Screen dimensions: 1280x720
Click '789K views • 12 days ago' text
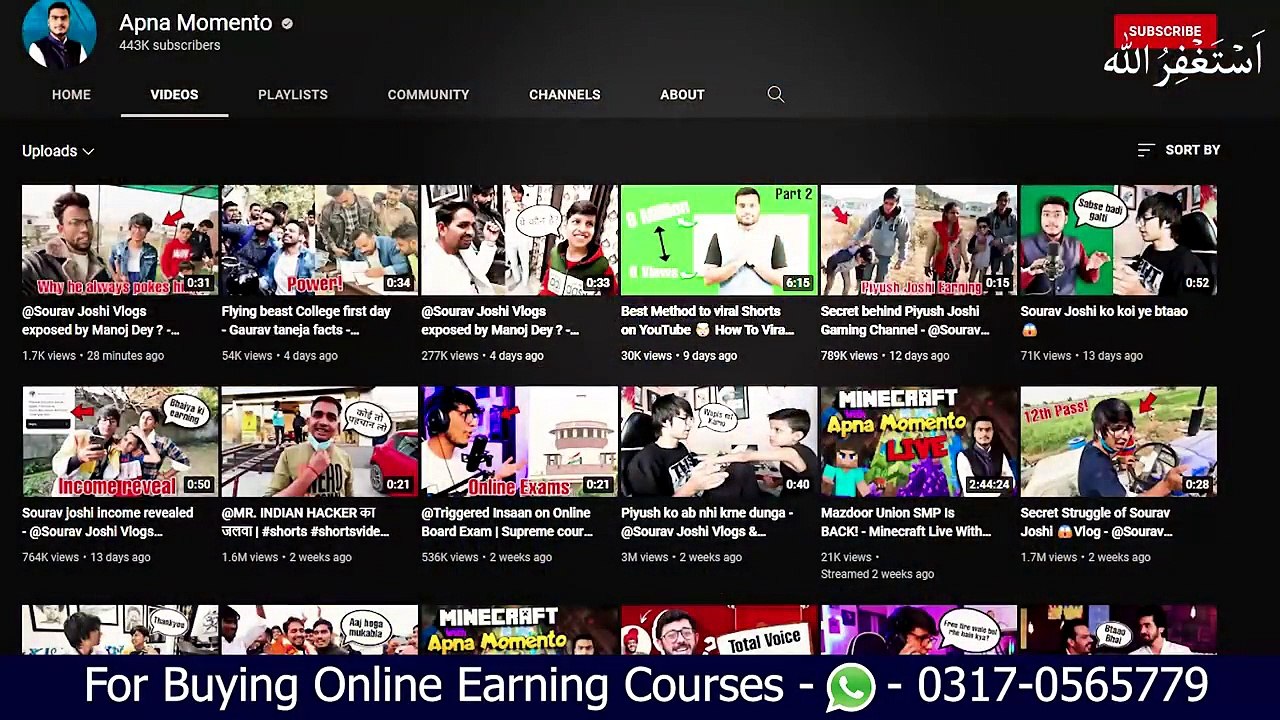click(885, 356)
